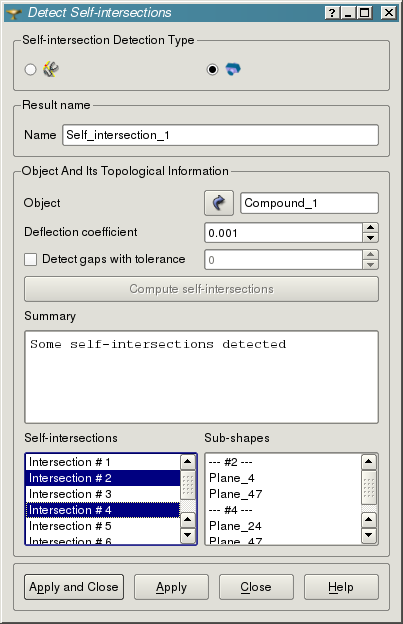The height and width of the screenshot is (624, 403).
Task: Select the first detection type radio button
Action: tap(30, 69)
